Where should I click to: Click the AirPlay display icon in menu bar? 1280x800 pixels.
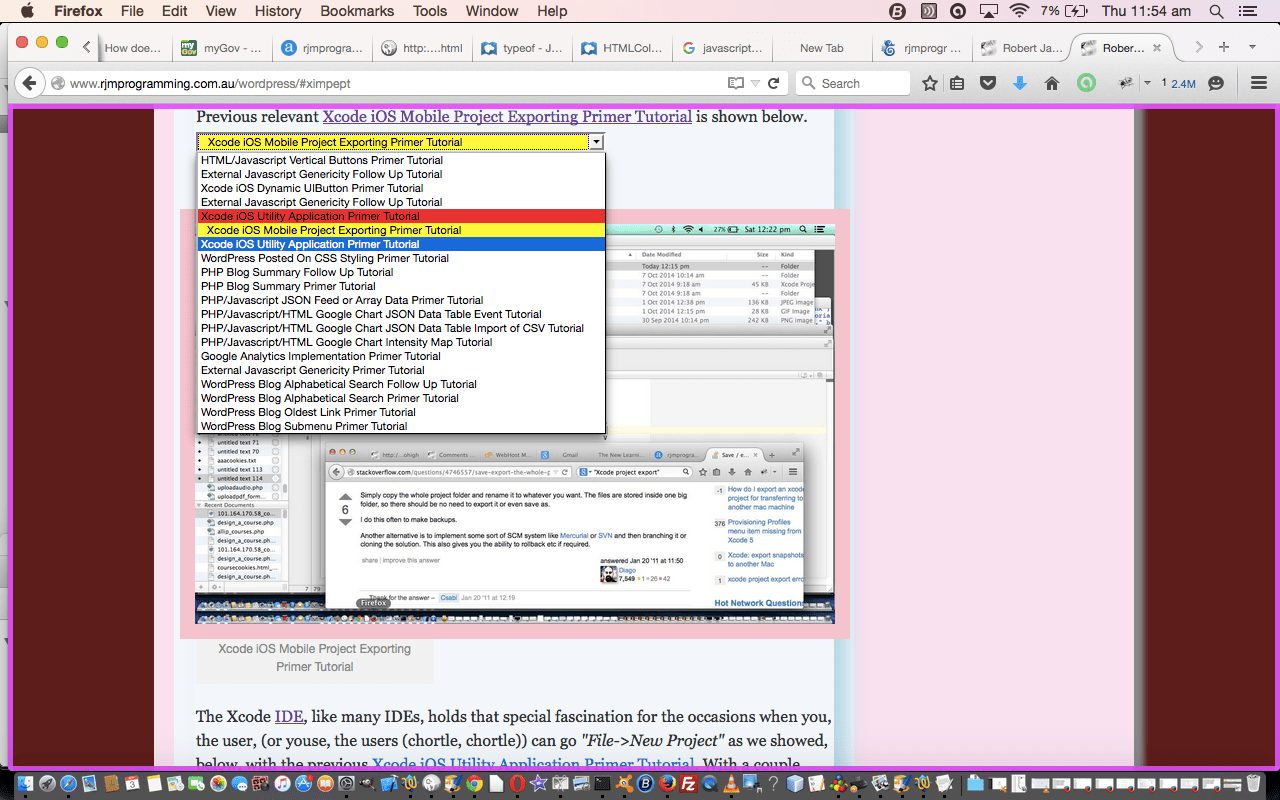click(988, 11)
